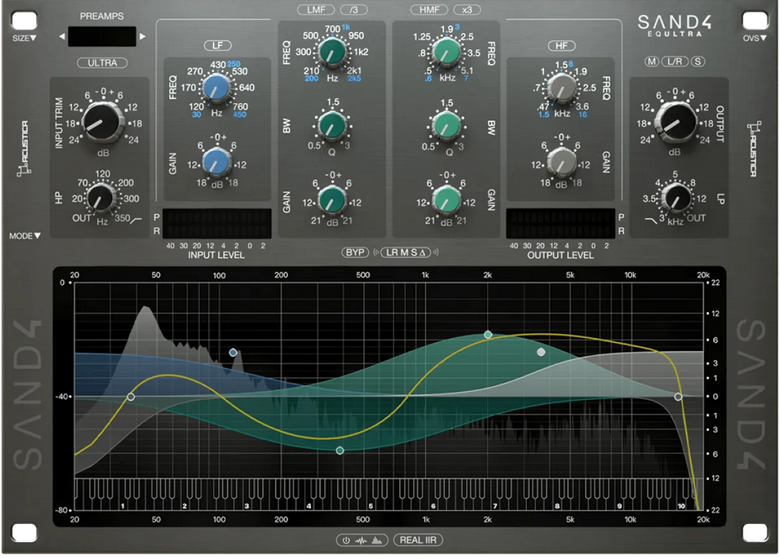Click the LP filter frequency knob
780x558 pixels.
(x=676, y=198)
